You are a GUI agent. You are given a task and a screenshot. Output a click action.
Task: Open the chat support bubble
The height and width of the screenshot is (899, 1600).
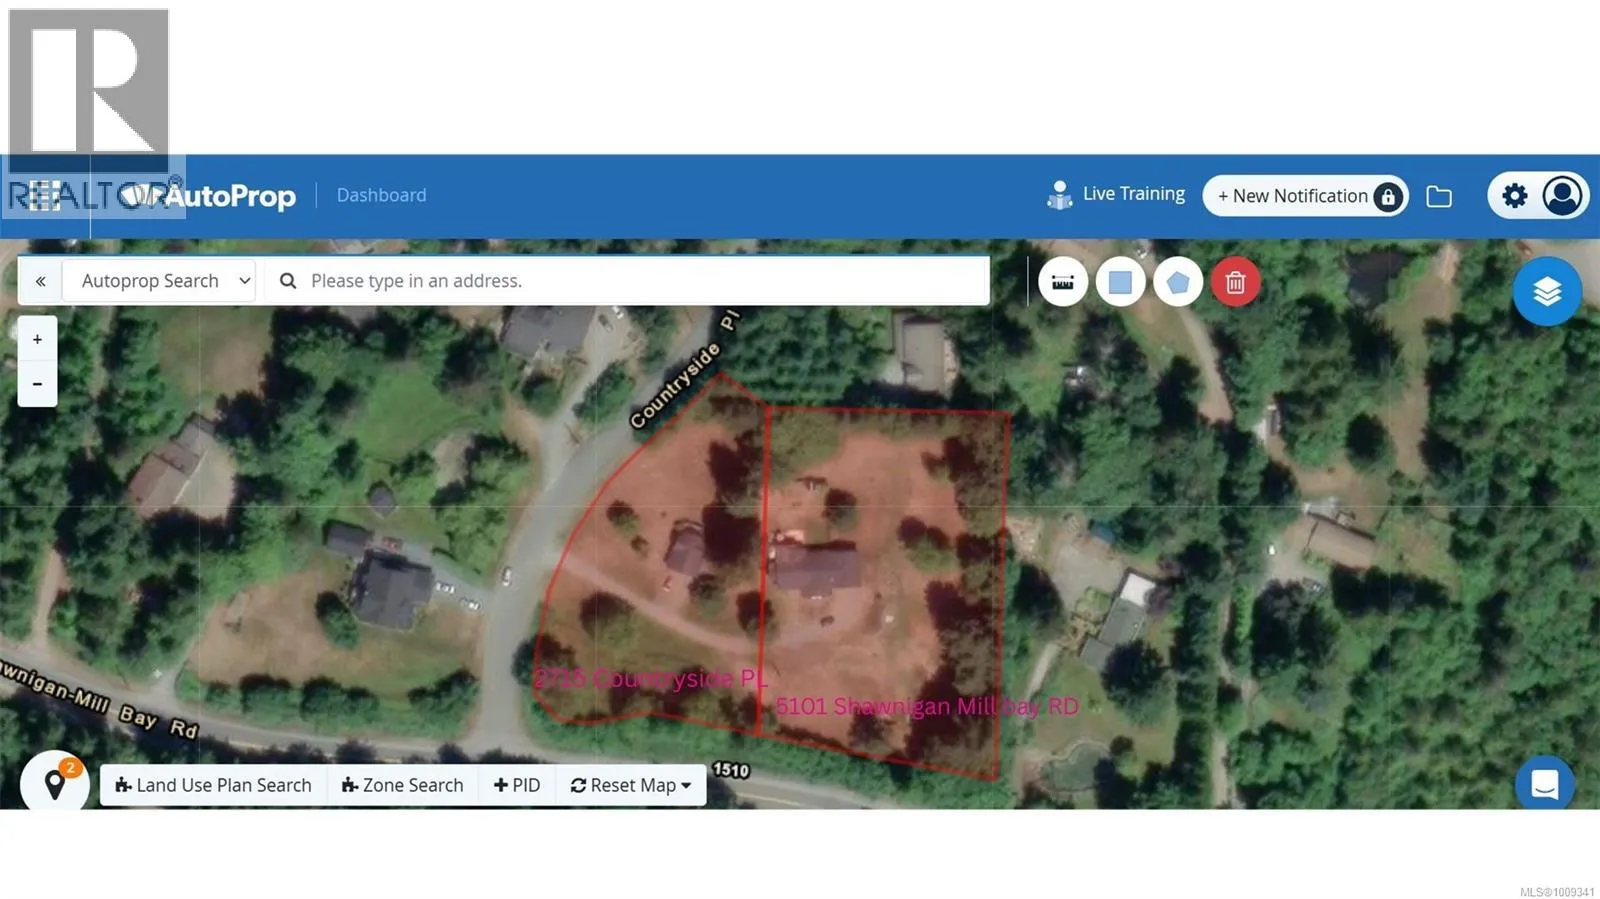1544,784
